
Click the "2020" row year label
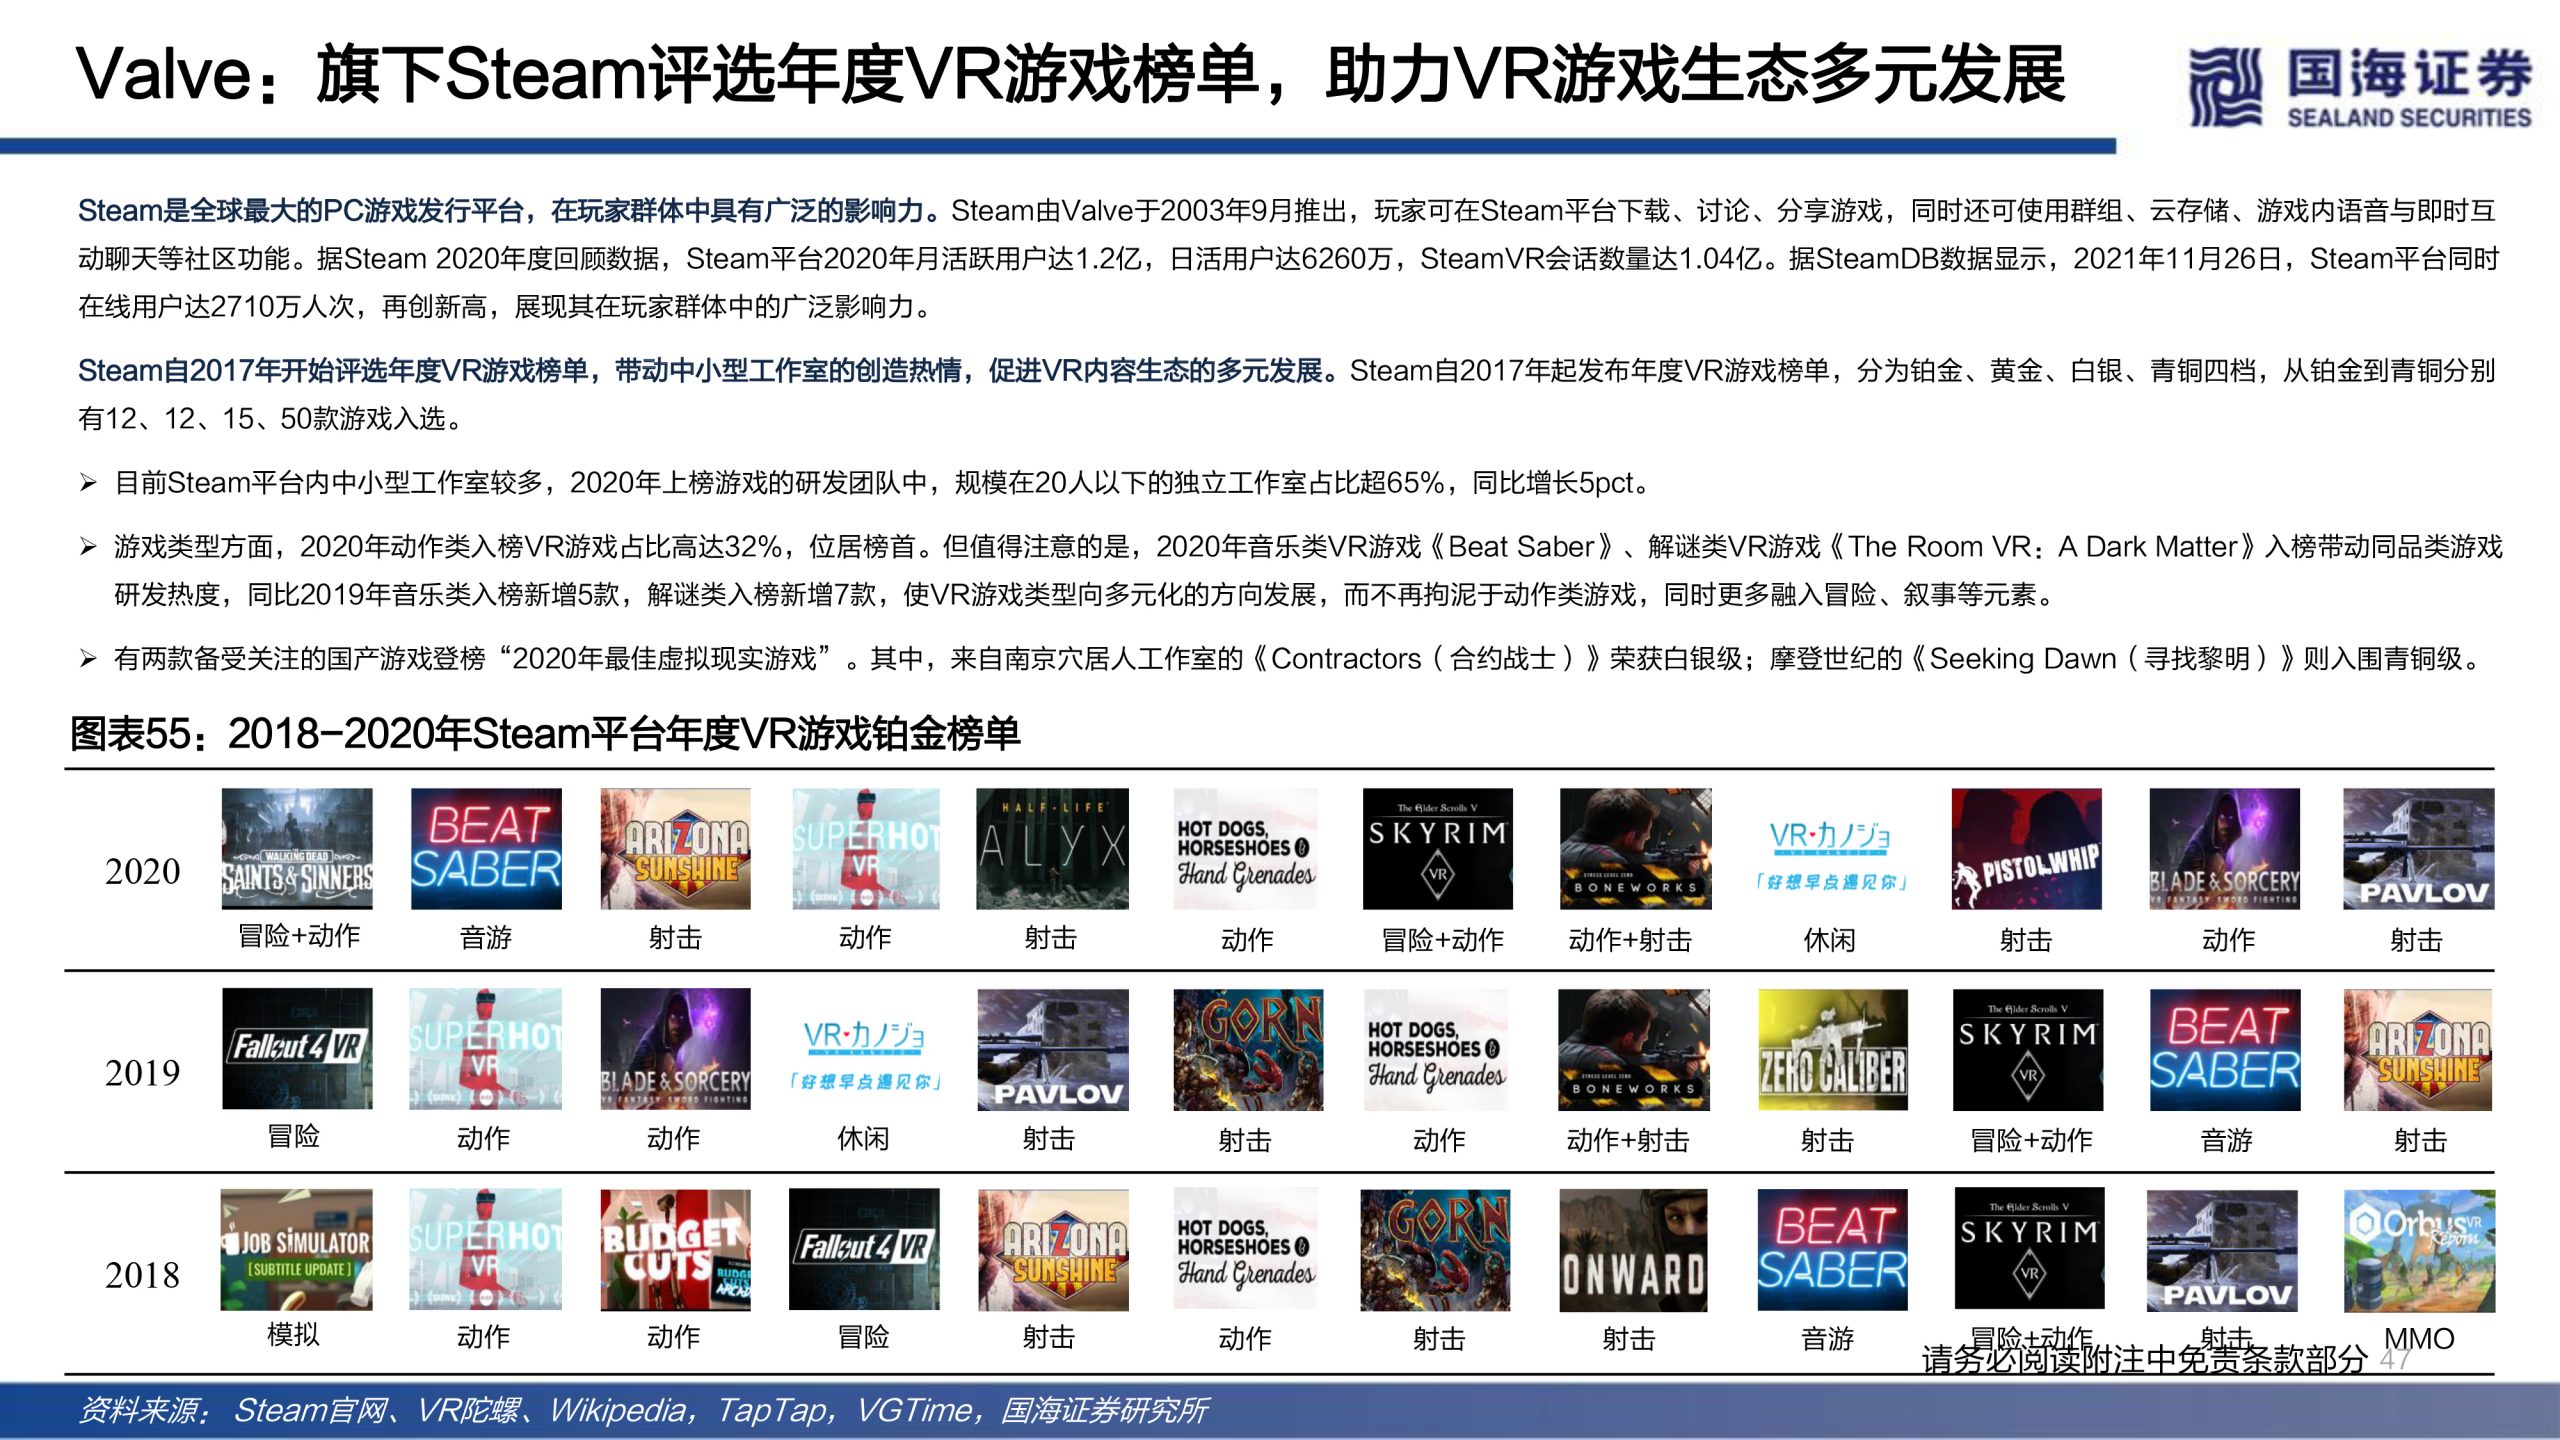point(142,872)
